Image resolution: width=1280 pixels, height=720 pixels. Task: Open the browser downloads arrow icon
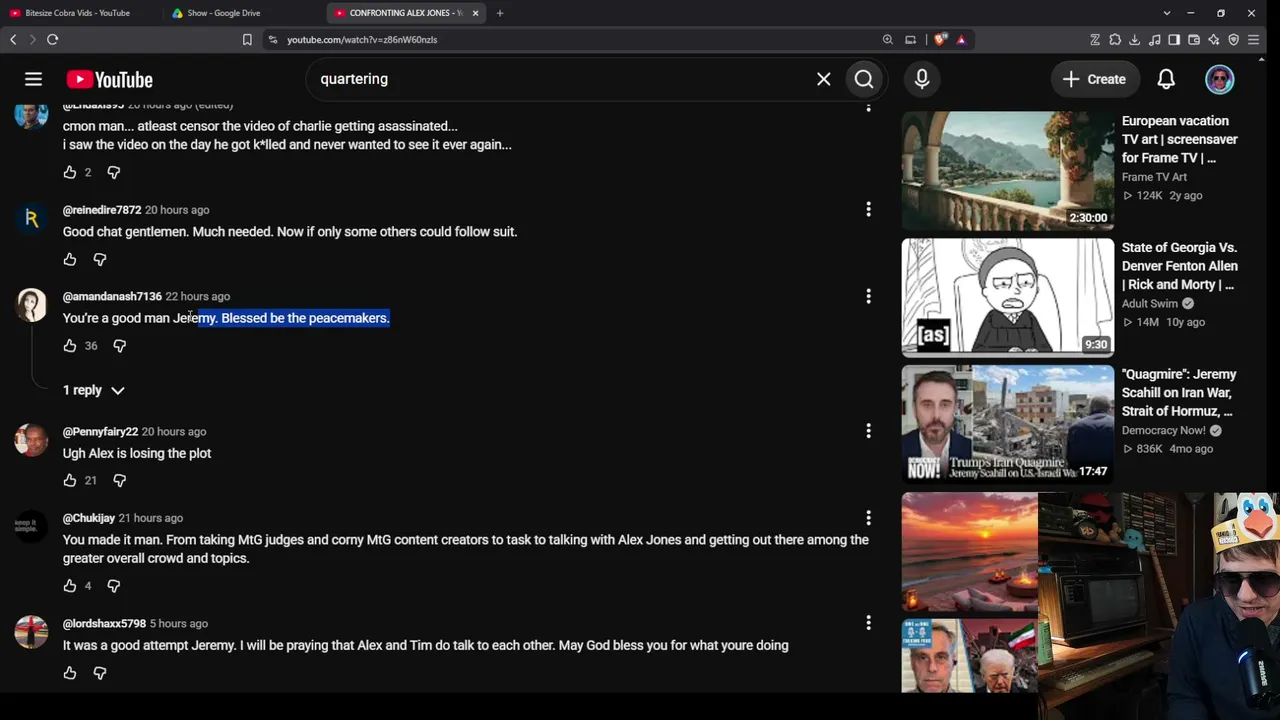pyautogui.click(x=1135, y=40)
